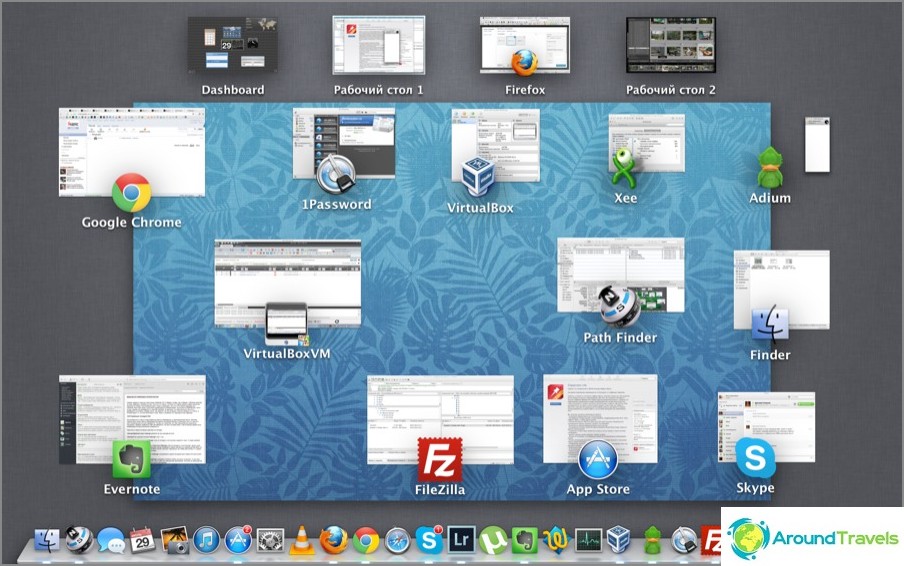Open 1Password from the Dock
904x566 pixels.
(x=684, y=541)
